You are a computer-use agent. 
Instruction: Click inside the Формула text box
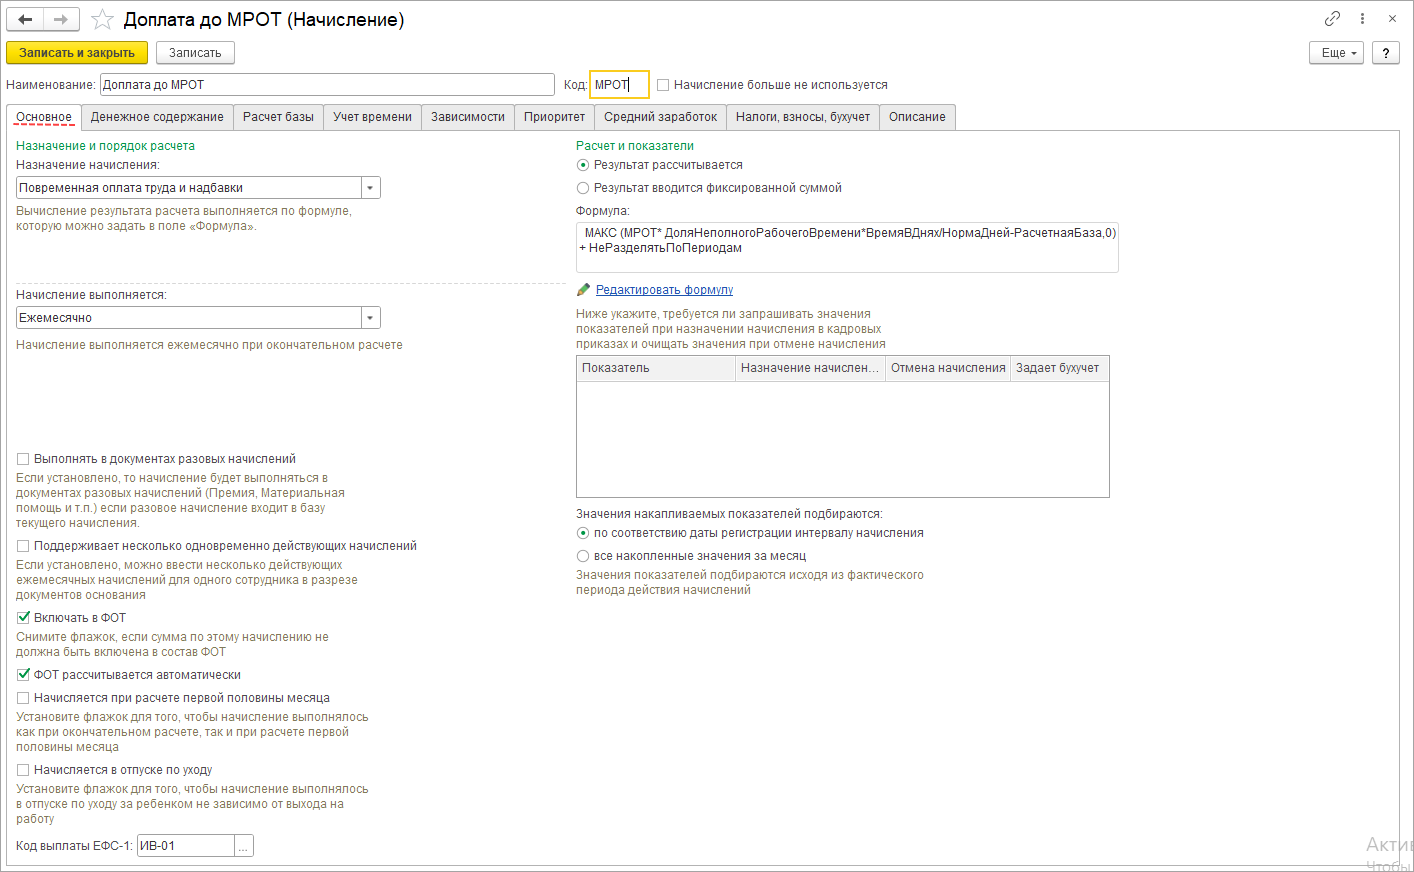(847, 247)
